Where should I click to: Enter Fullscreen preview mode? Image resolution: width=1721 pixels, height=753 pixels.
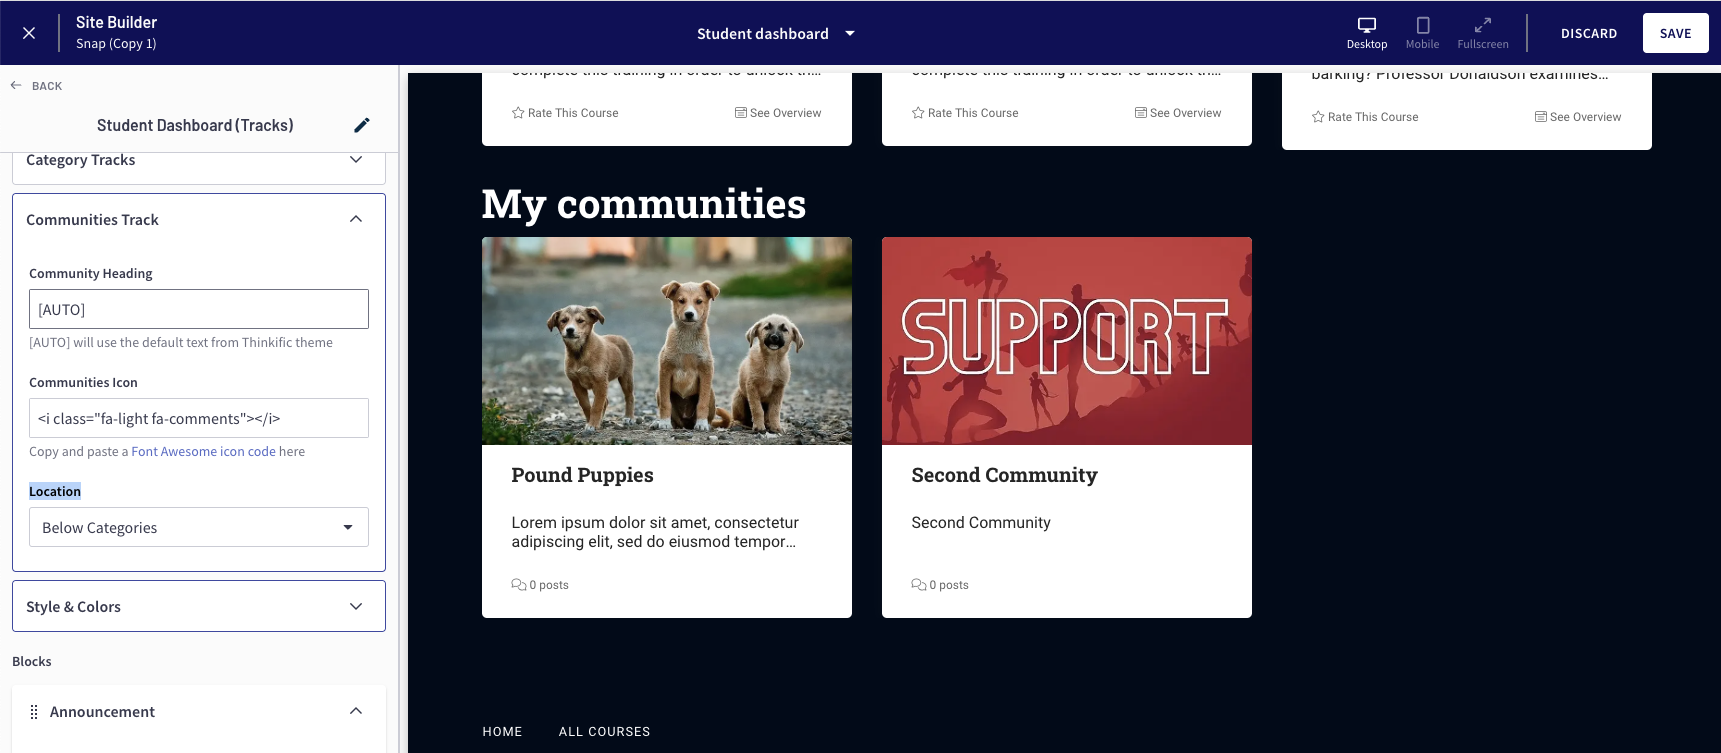[1482, 33]
